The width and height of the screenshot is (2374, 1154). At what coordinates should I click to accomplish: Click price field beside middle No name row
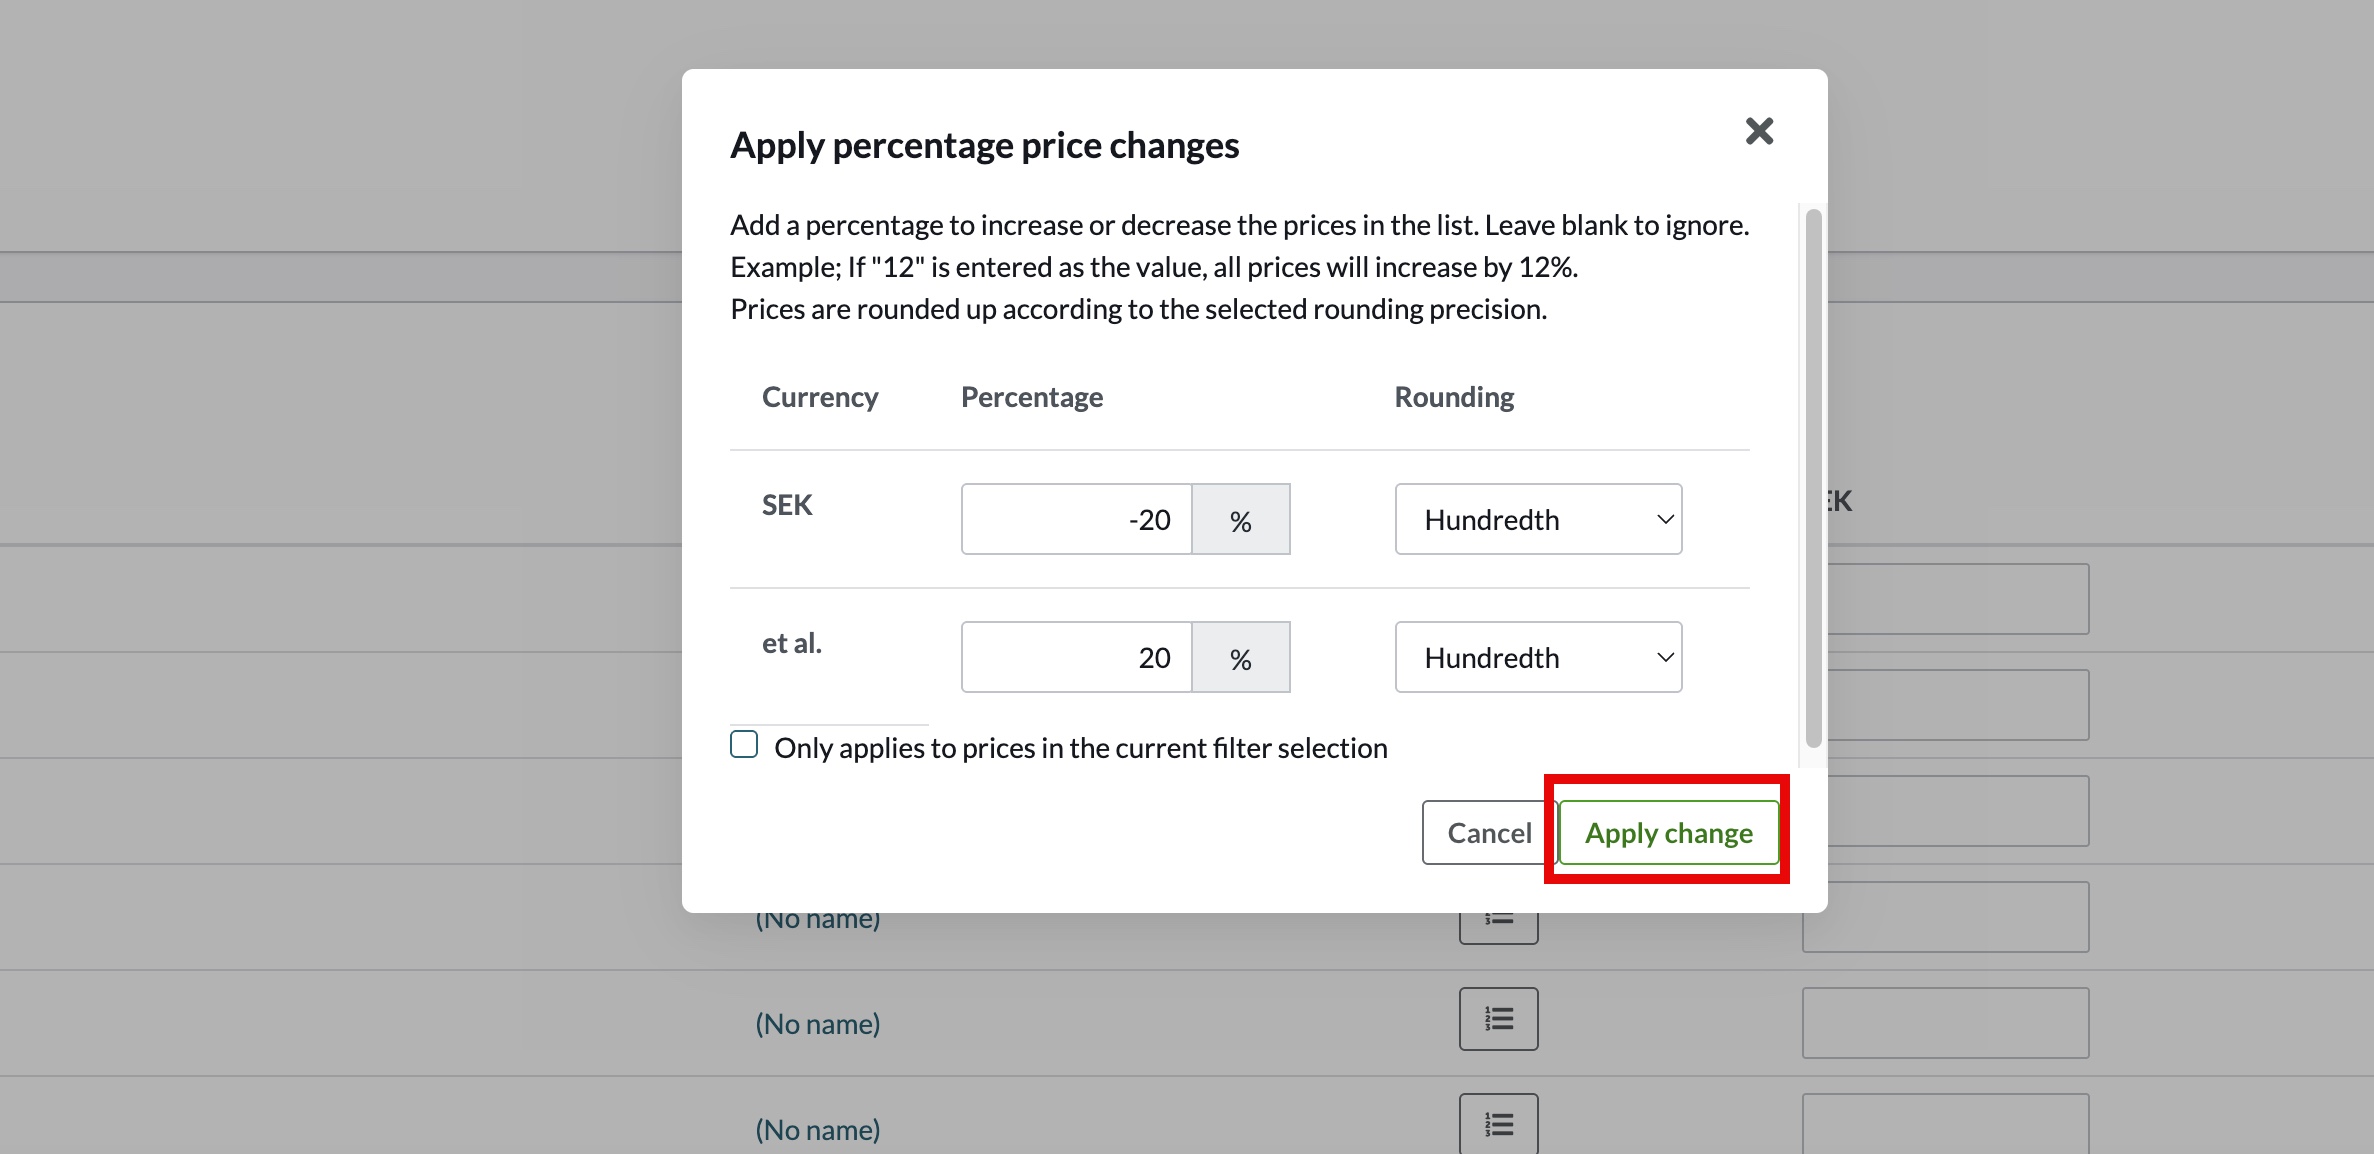(1945, 1023)
